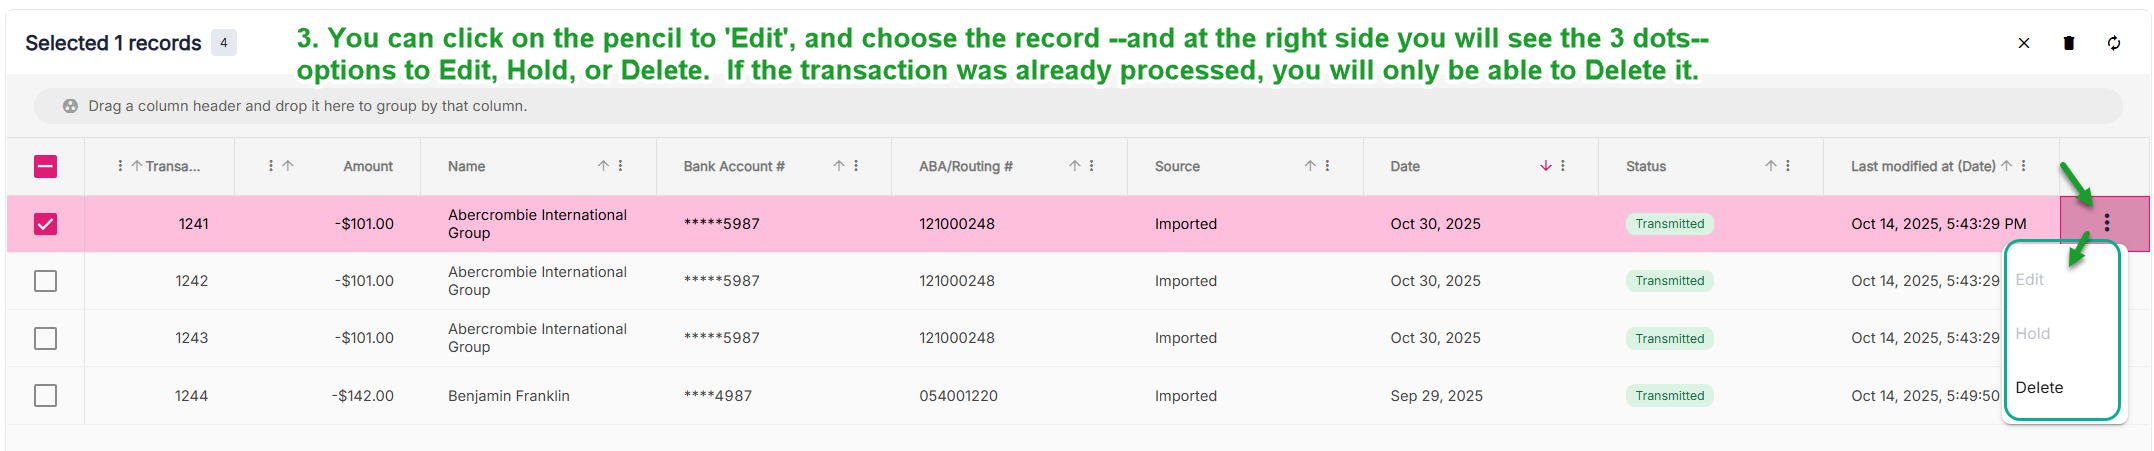
Task: Open Source column three-dot menu
Action: (x=1327, y=166)
